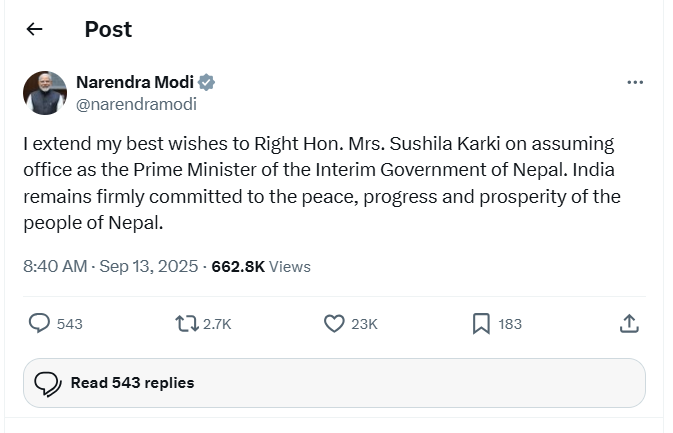The image size is (673, 433).
Task: Click the 23K likes count
Action: click(x=365, y=324)
